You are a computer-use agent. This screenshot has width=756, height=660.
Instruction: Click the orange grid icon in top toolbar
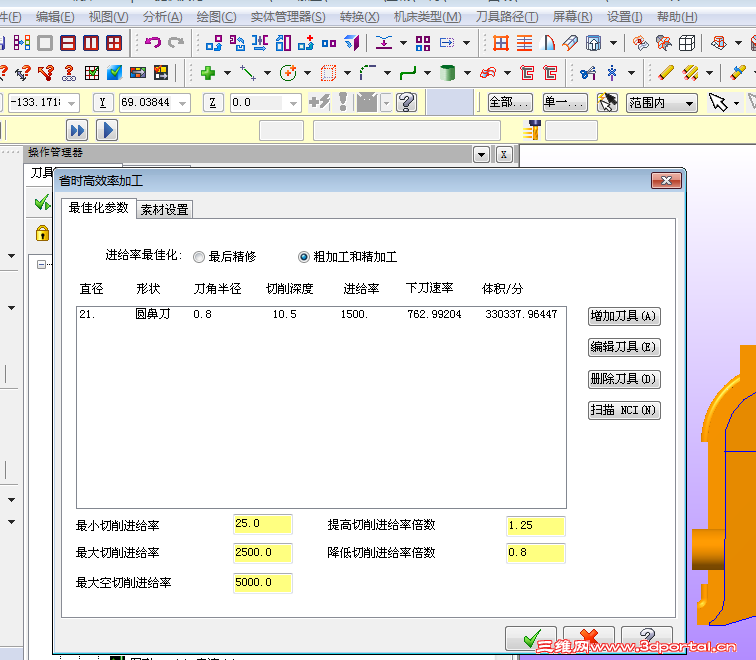click(x=500, y=43)
